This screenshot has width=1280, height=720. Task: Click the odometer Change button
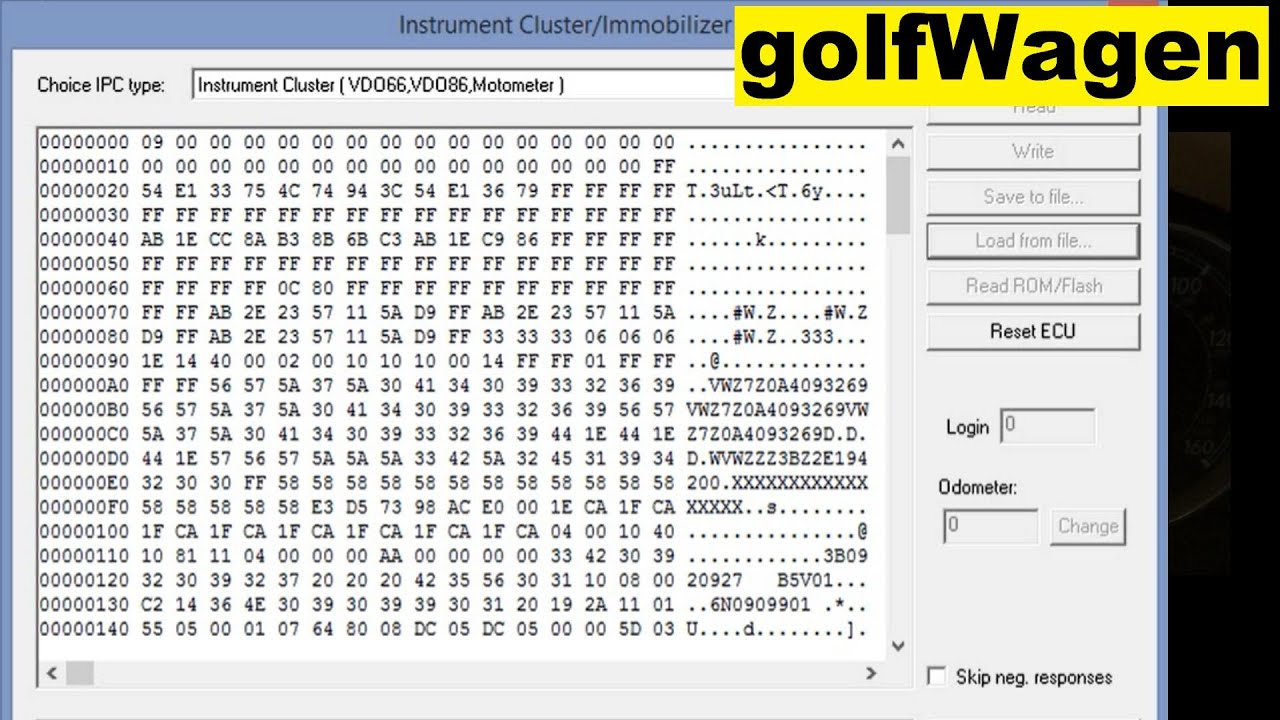coord(1088,526)
